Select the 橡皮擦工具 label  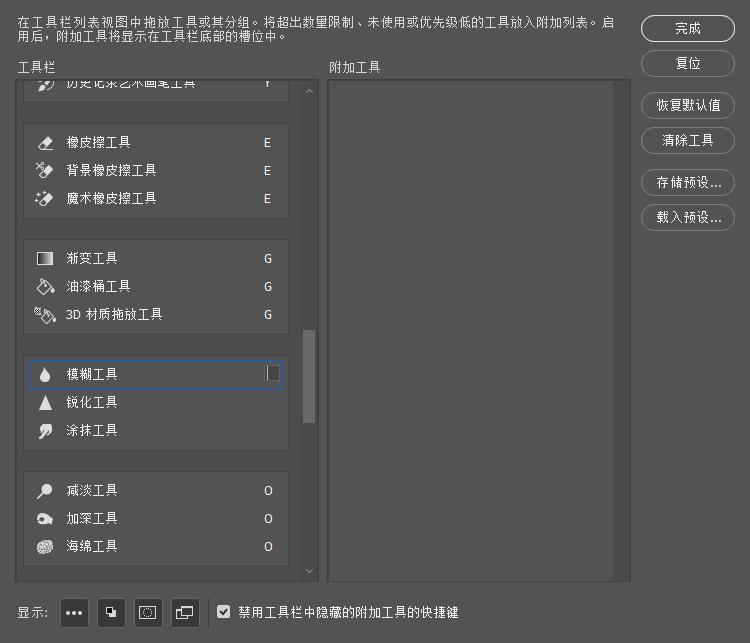click(98, 143)
